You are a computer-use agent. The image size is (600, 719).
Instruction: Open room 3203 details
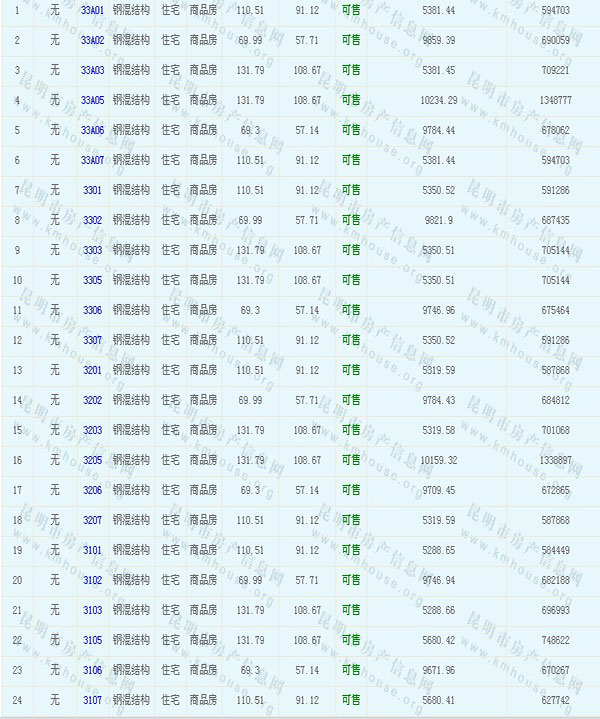(x=92, y=430)
